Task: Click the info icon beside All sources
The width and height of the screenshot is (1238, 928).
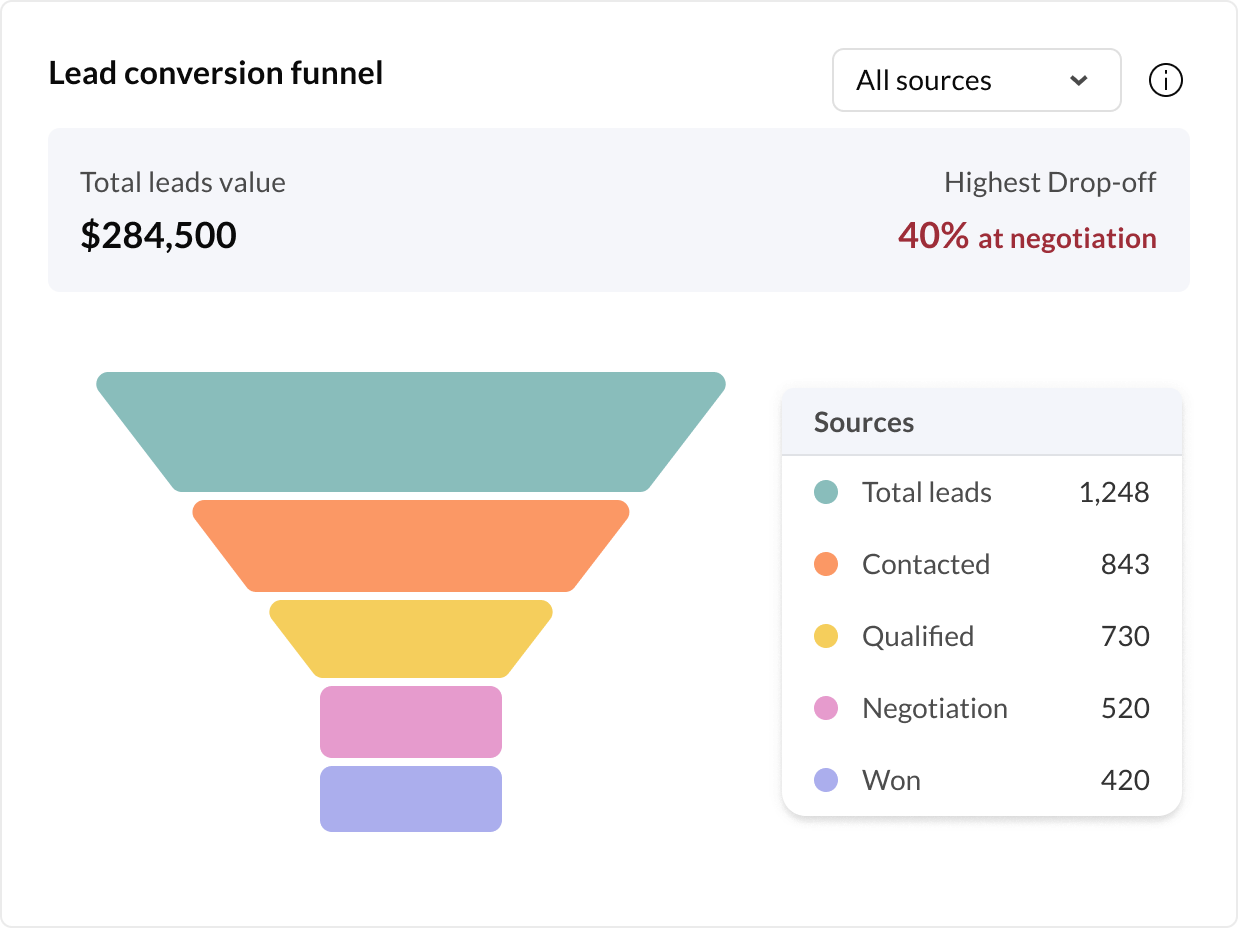Action: pyautogui.click(x=1165, y=80)
